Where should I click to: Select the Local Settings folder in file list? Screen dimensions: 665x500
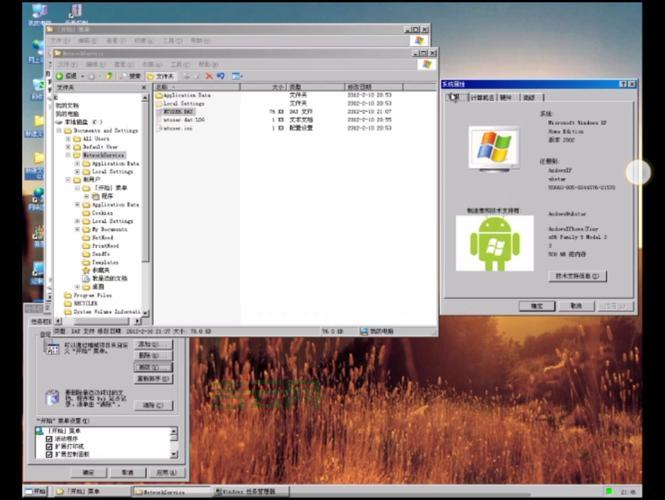click(180, 103)
